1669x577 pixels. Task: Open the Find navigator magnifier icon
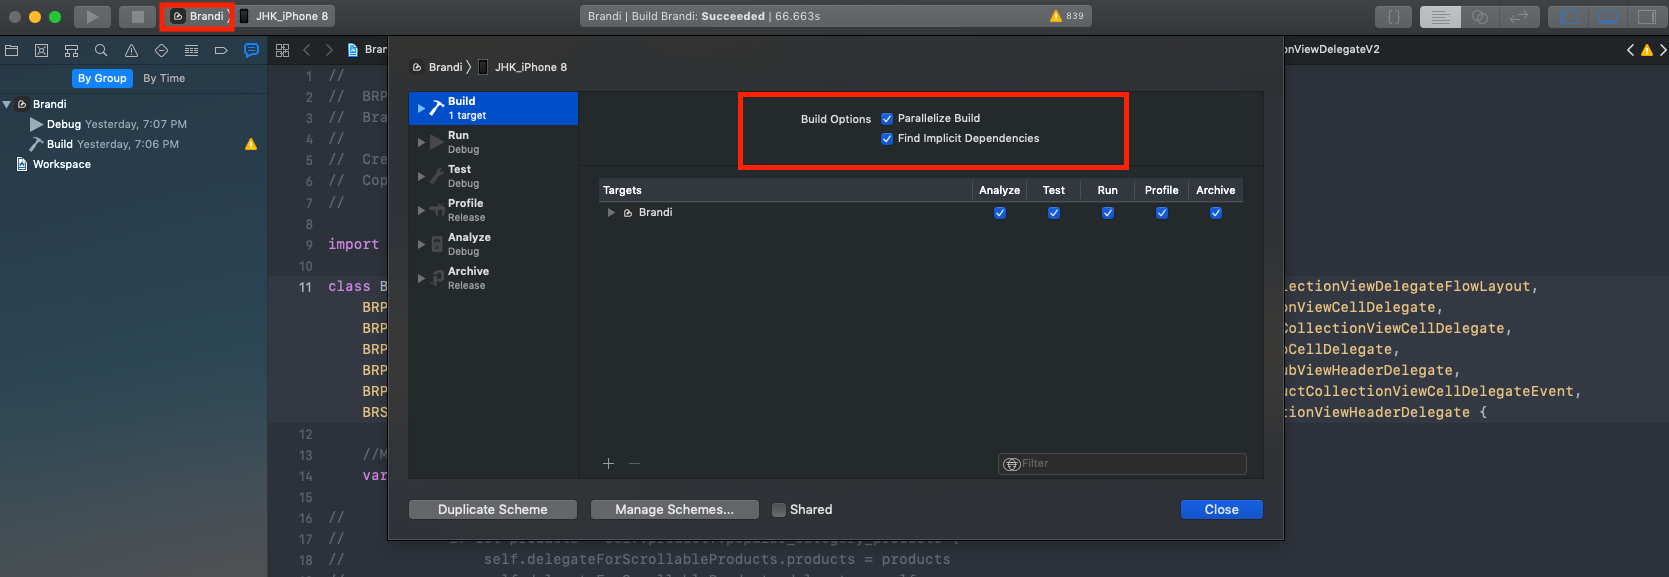(x=101, y=50)
